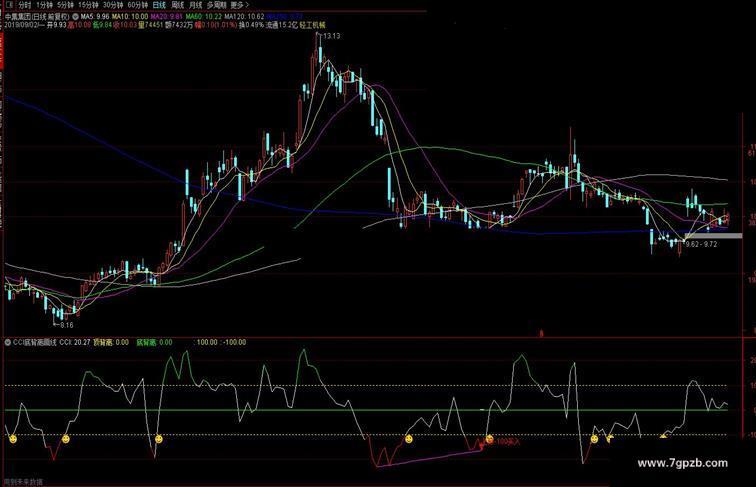Open the round dropdown icon before CCI底背离画线
Image resolution: width=756 pixels, height=487 pixels.
pyautogui.click(x=7, y=342)
